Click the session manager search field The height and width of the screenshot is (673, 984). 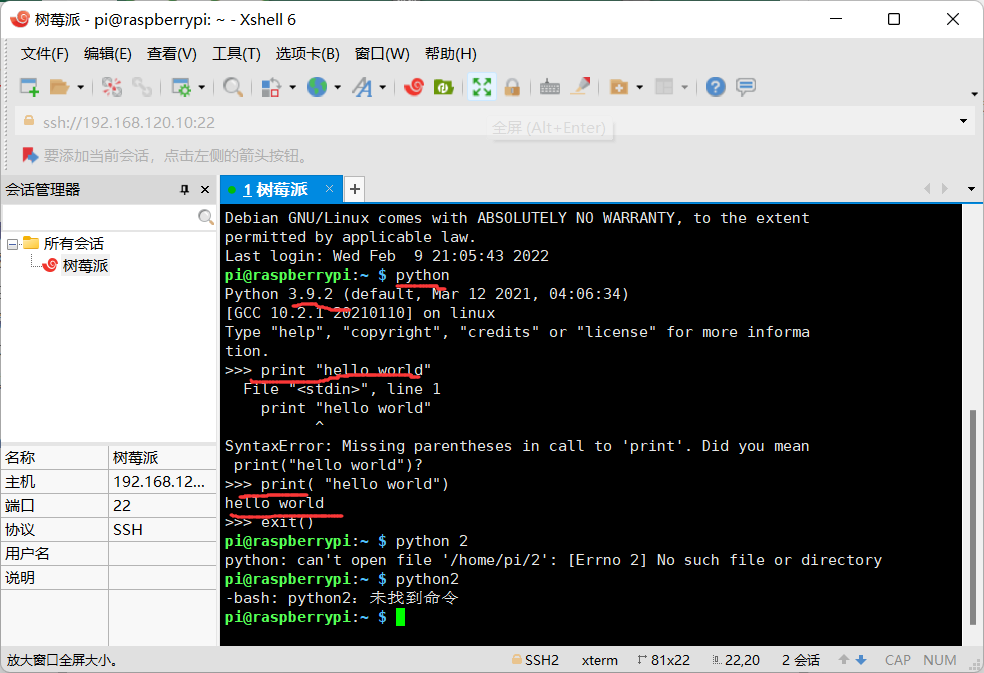point(100,217)
